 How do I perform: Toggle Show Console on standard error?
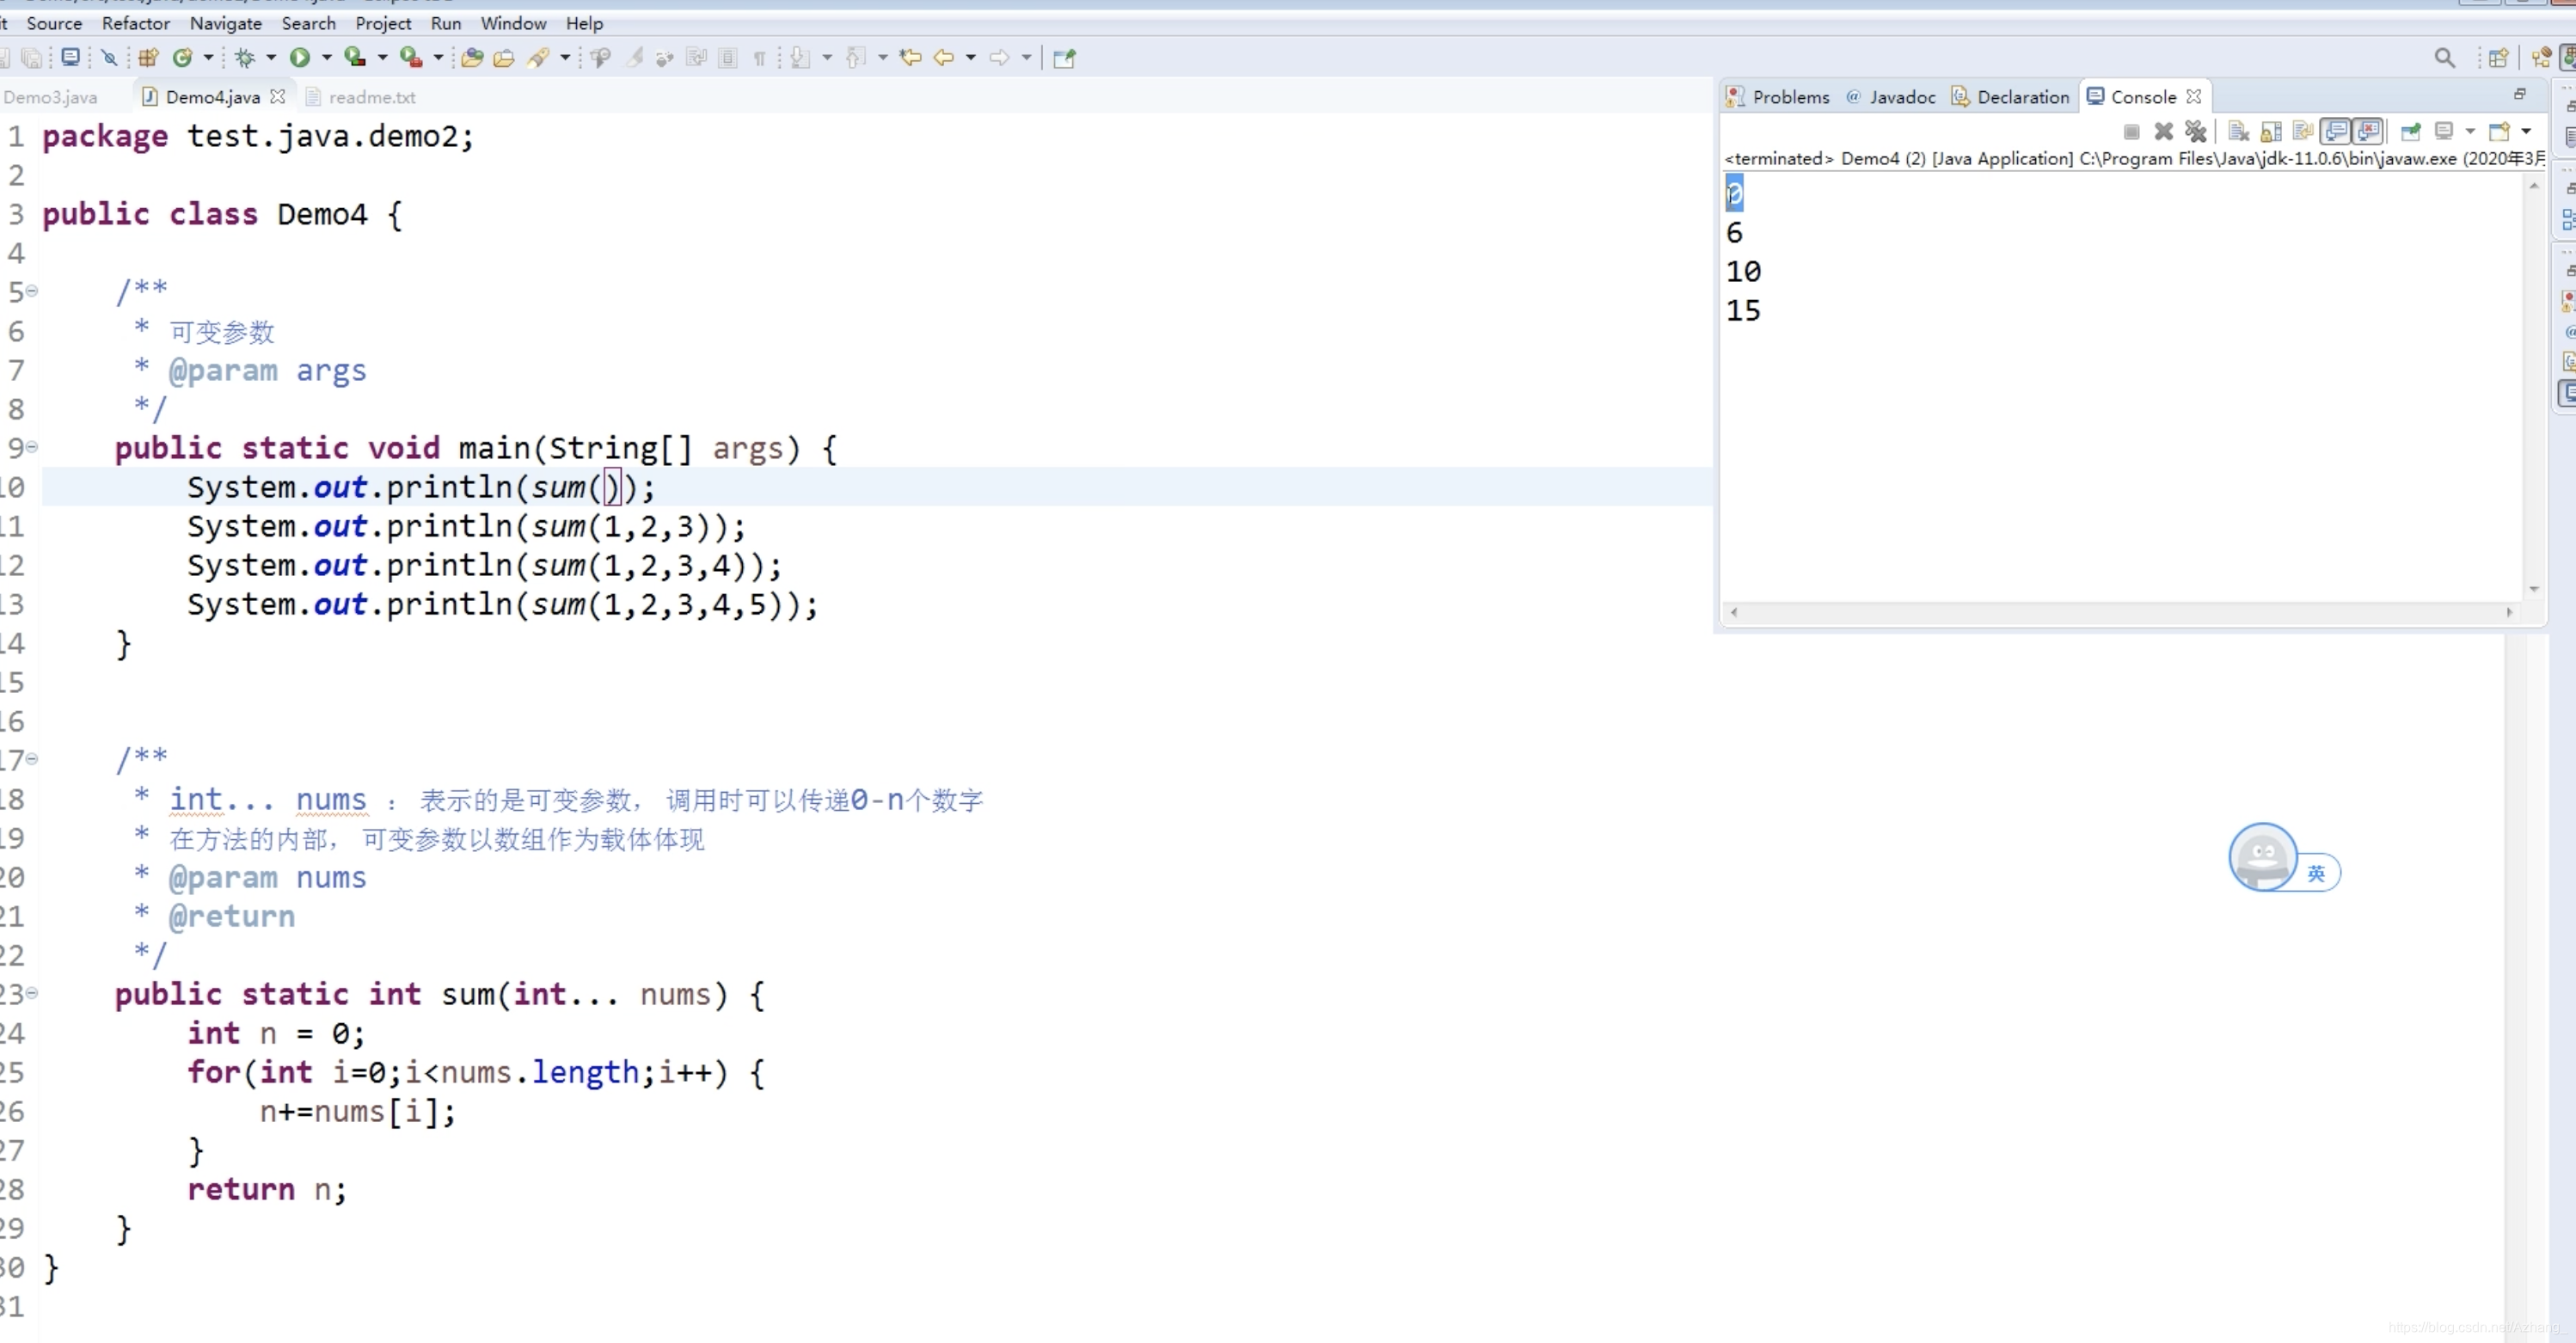coord(2368,131)
